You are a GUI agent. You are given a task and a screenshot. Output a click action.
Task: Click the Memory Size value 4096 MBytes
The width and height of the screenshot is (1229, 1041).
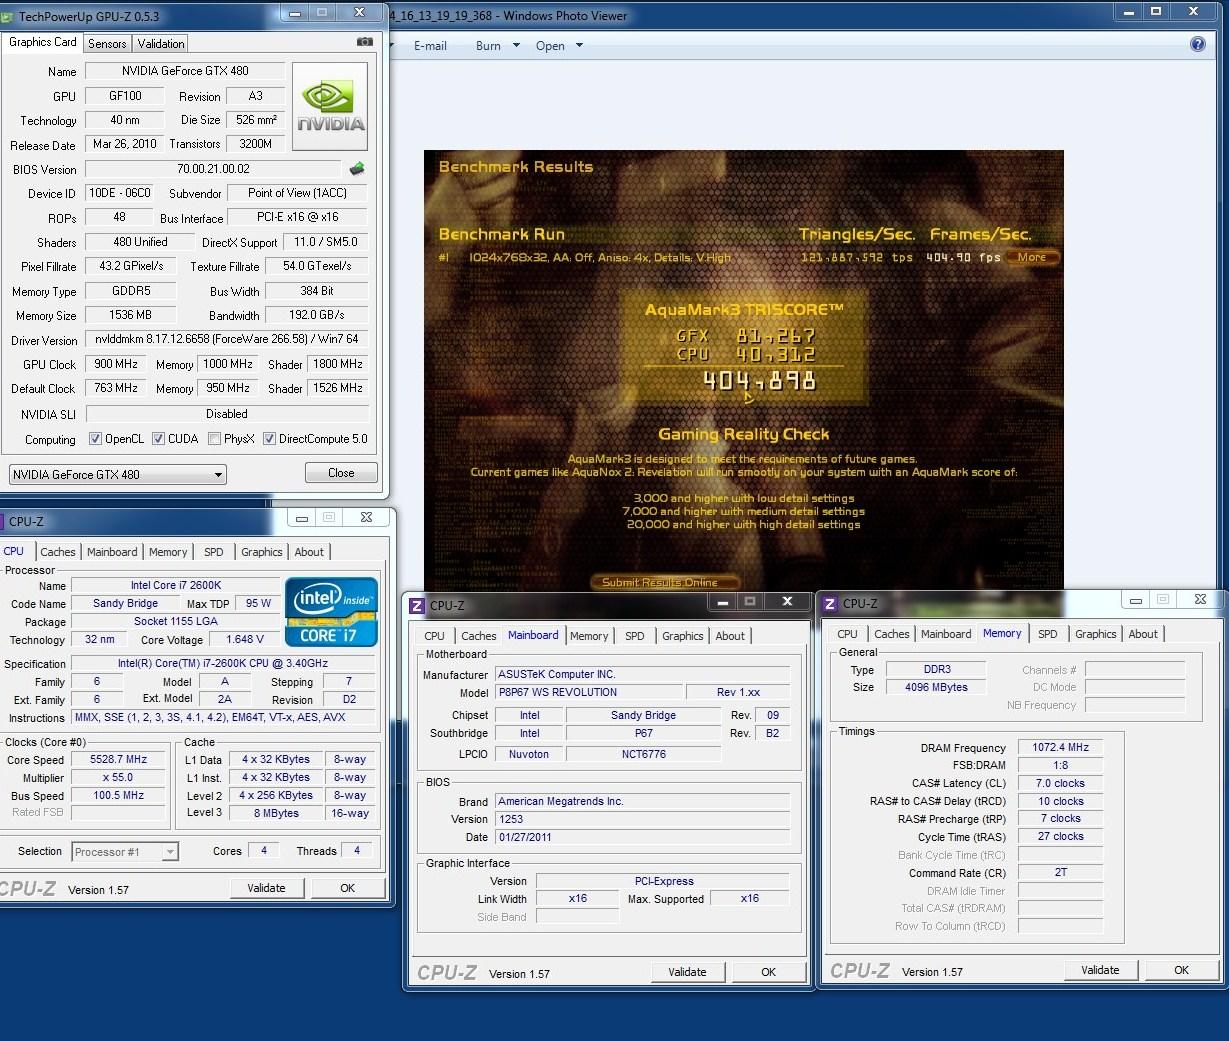(x=937, y=687)
